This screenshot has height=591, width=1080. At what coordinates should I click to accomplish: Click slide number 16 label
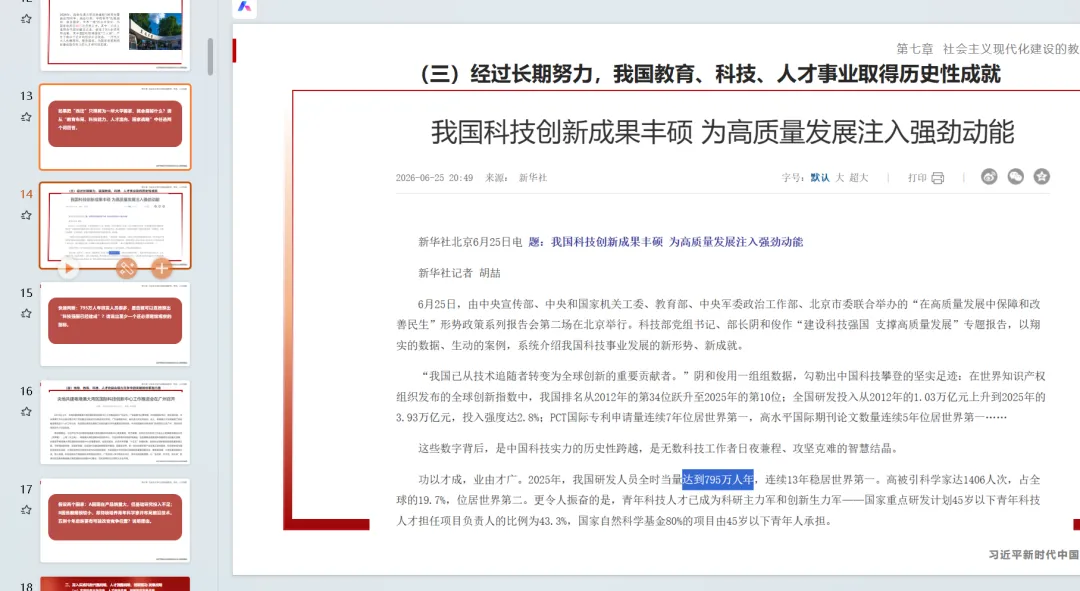point(26,391)
